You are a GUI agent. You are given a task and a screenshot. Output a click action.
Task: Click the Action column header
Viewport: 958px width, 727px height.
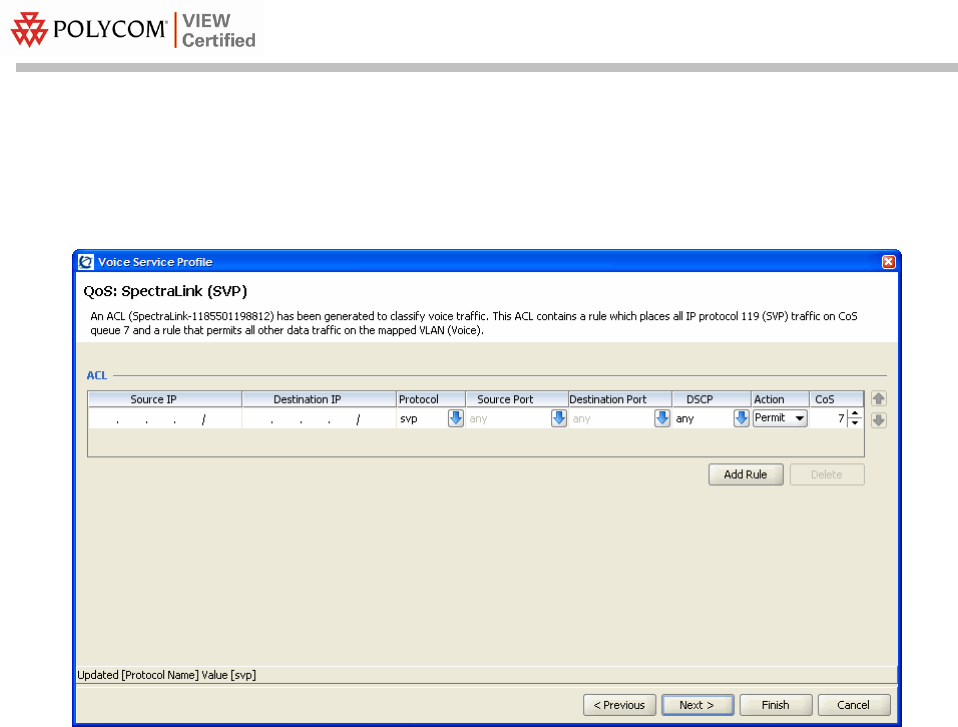(780, 399)
